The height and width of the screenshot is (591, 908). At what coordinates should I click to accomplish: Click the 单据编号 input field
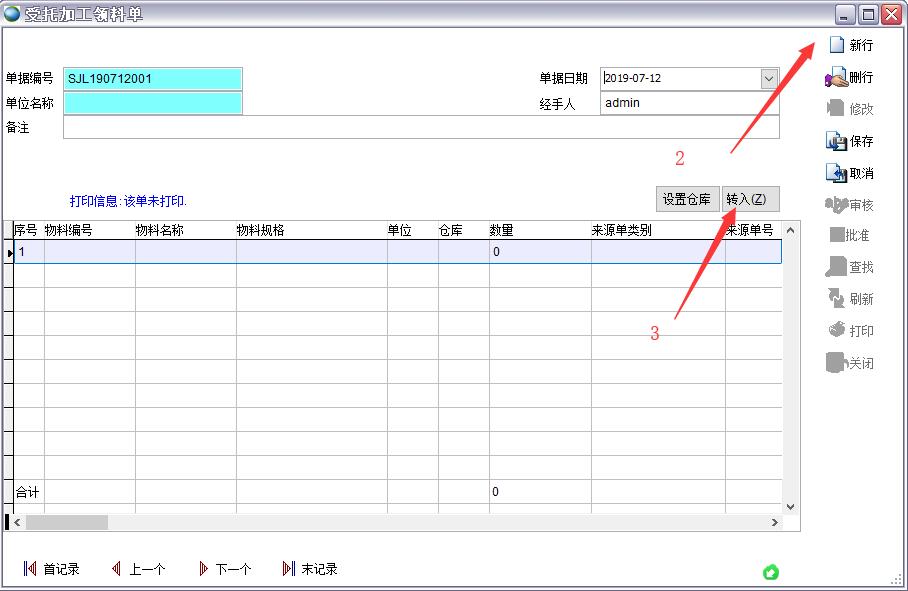point(153,78)
